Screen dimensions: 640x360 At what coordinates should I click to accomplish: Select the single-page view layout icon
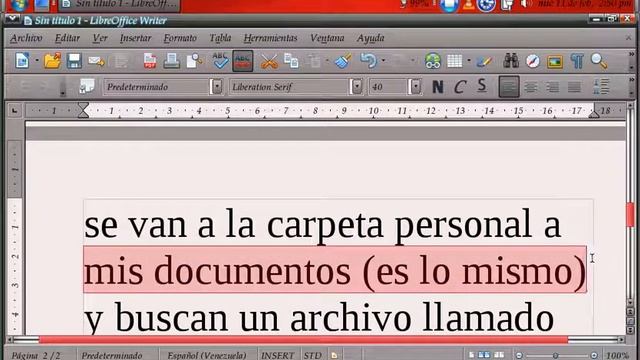coord(471,355)
